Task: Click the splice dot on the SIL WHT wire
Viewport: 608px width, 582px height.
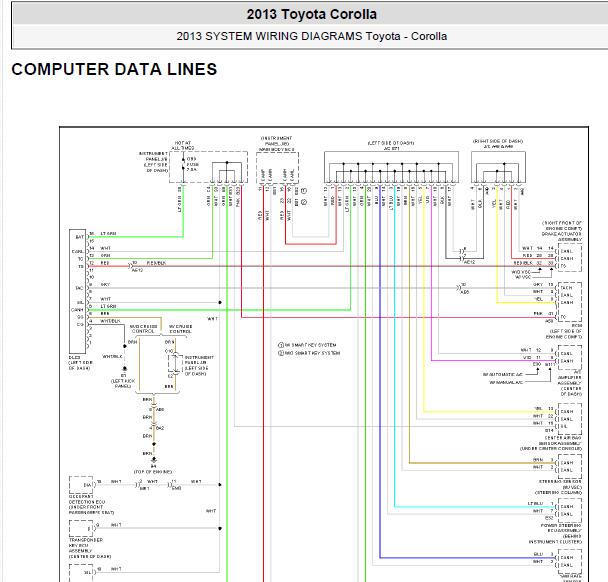Action: click(220, 302)
